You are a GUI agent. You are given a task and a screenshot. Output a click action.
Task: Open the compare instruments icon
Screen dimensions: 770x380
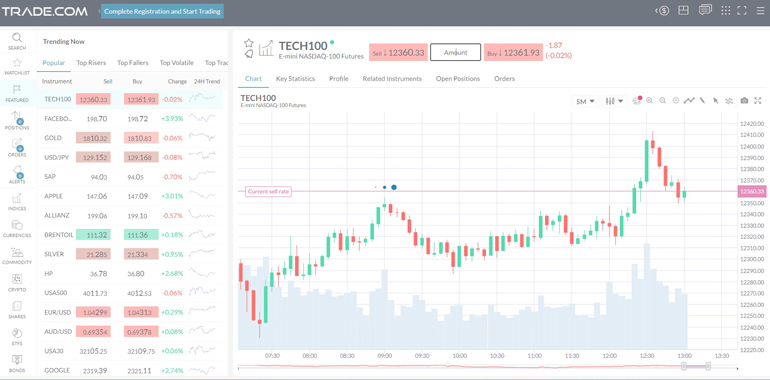(x=729, y=101)
